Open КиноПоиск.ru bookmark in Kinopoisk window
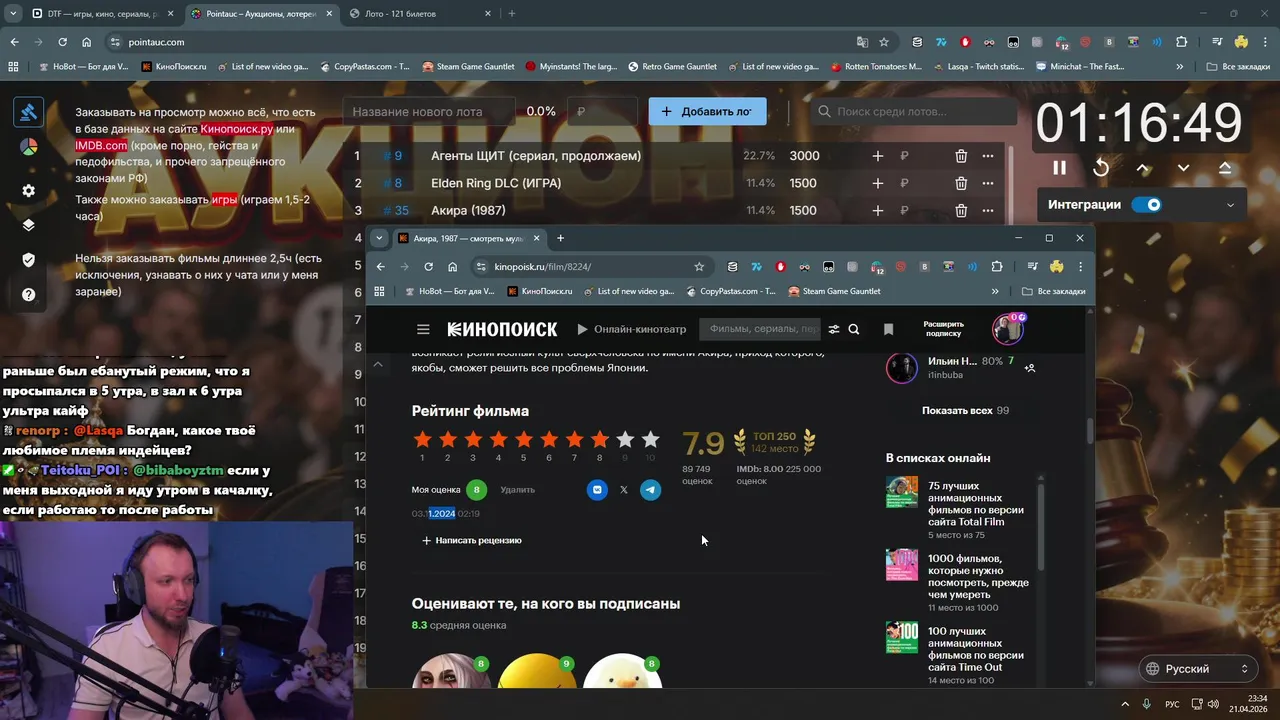Viewport: 1280px width, 720px height. pos(539,291)
